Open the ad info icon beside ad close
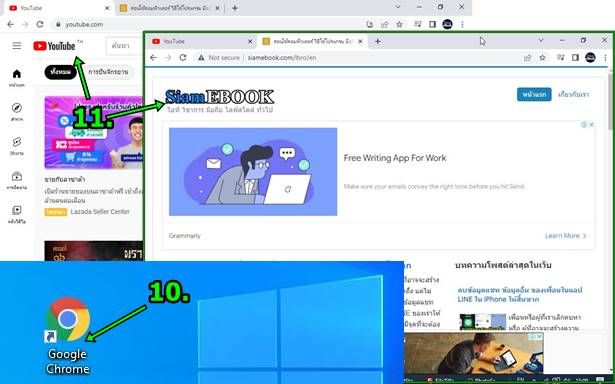This screenshot has width=615, height=384. [x=584, y=125]
